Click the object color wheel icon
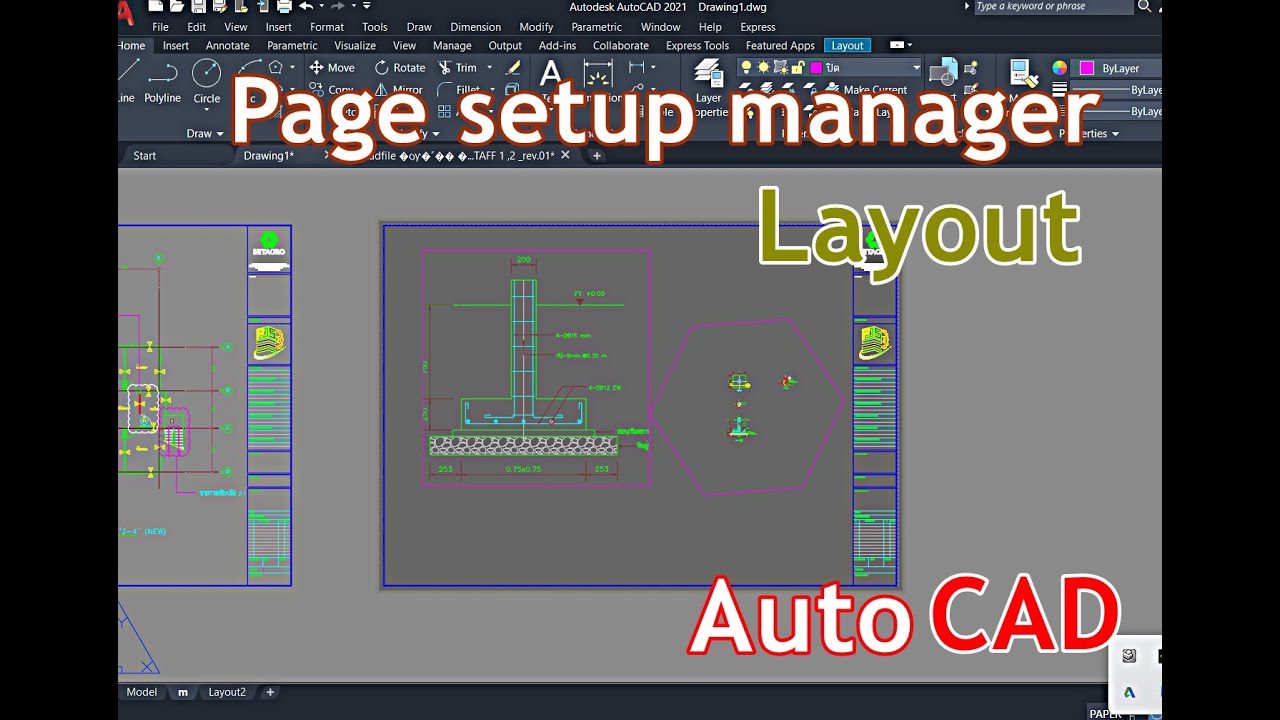Image resolution: width=1280 pixels, height=720 pixels. [1059, 68]
